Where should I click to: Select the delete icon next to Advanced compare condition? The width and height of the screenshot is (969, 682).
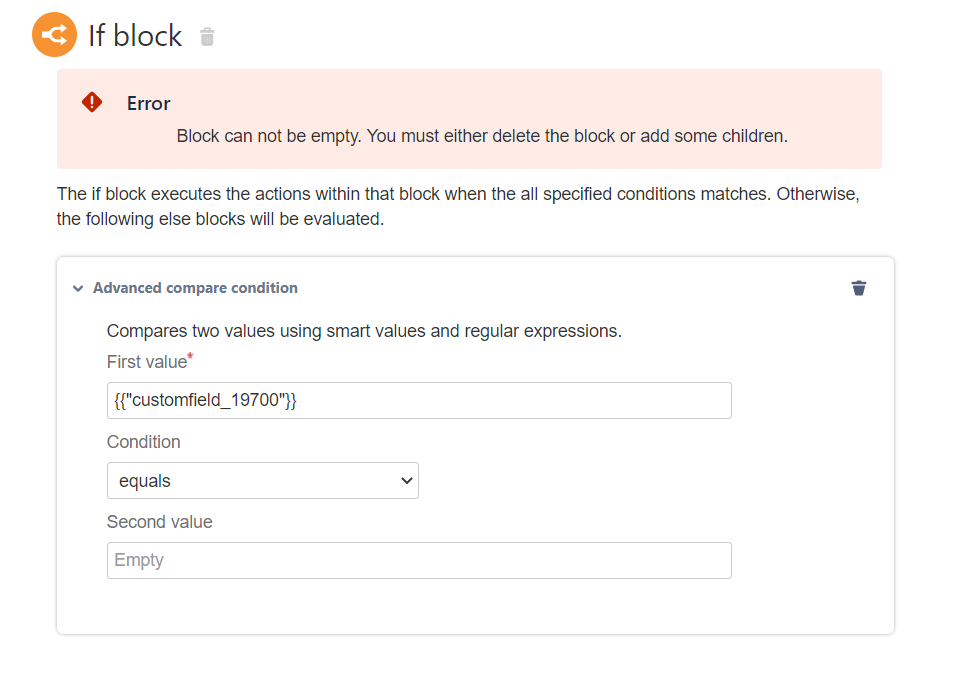coord(858,288)
